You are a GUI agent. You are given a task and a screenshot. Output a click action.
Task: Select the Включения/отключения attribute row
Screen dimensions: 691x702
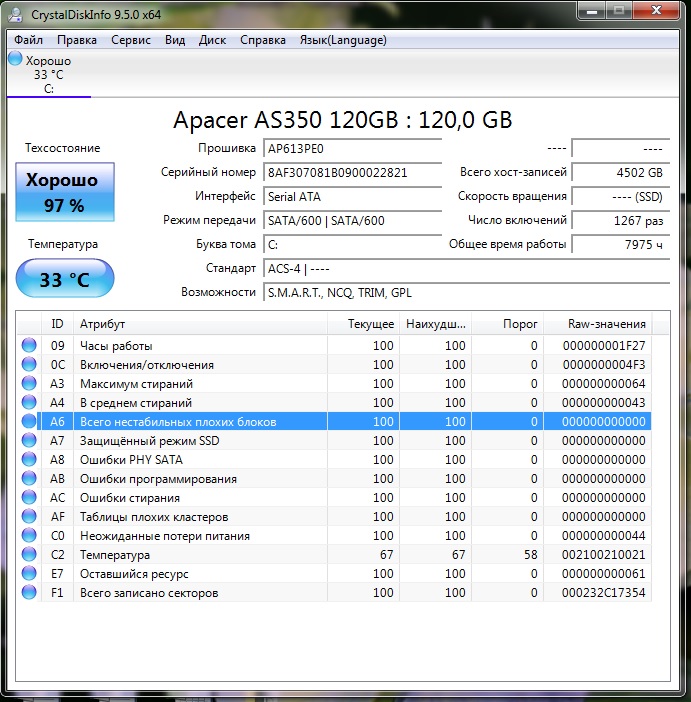[334, 364]
